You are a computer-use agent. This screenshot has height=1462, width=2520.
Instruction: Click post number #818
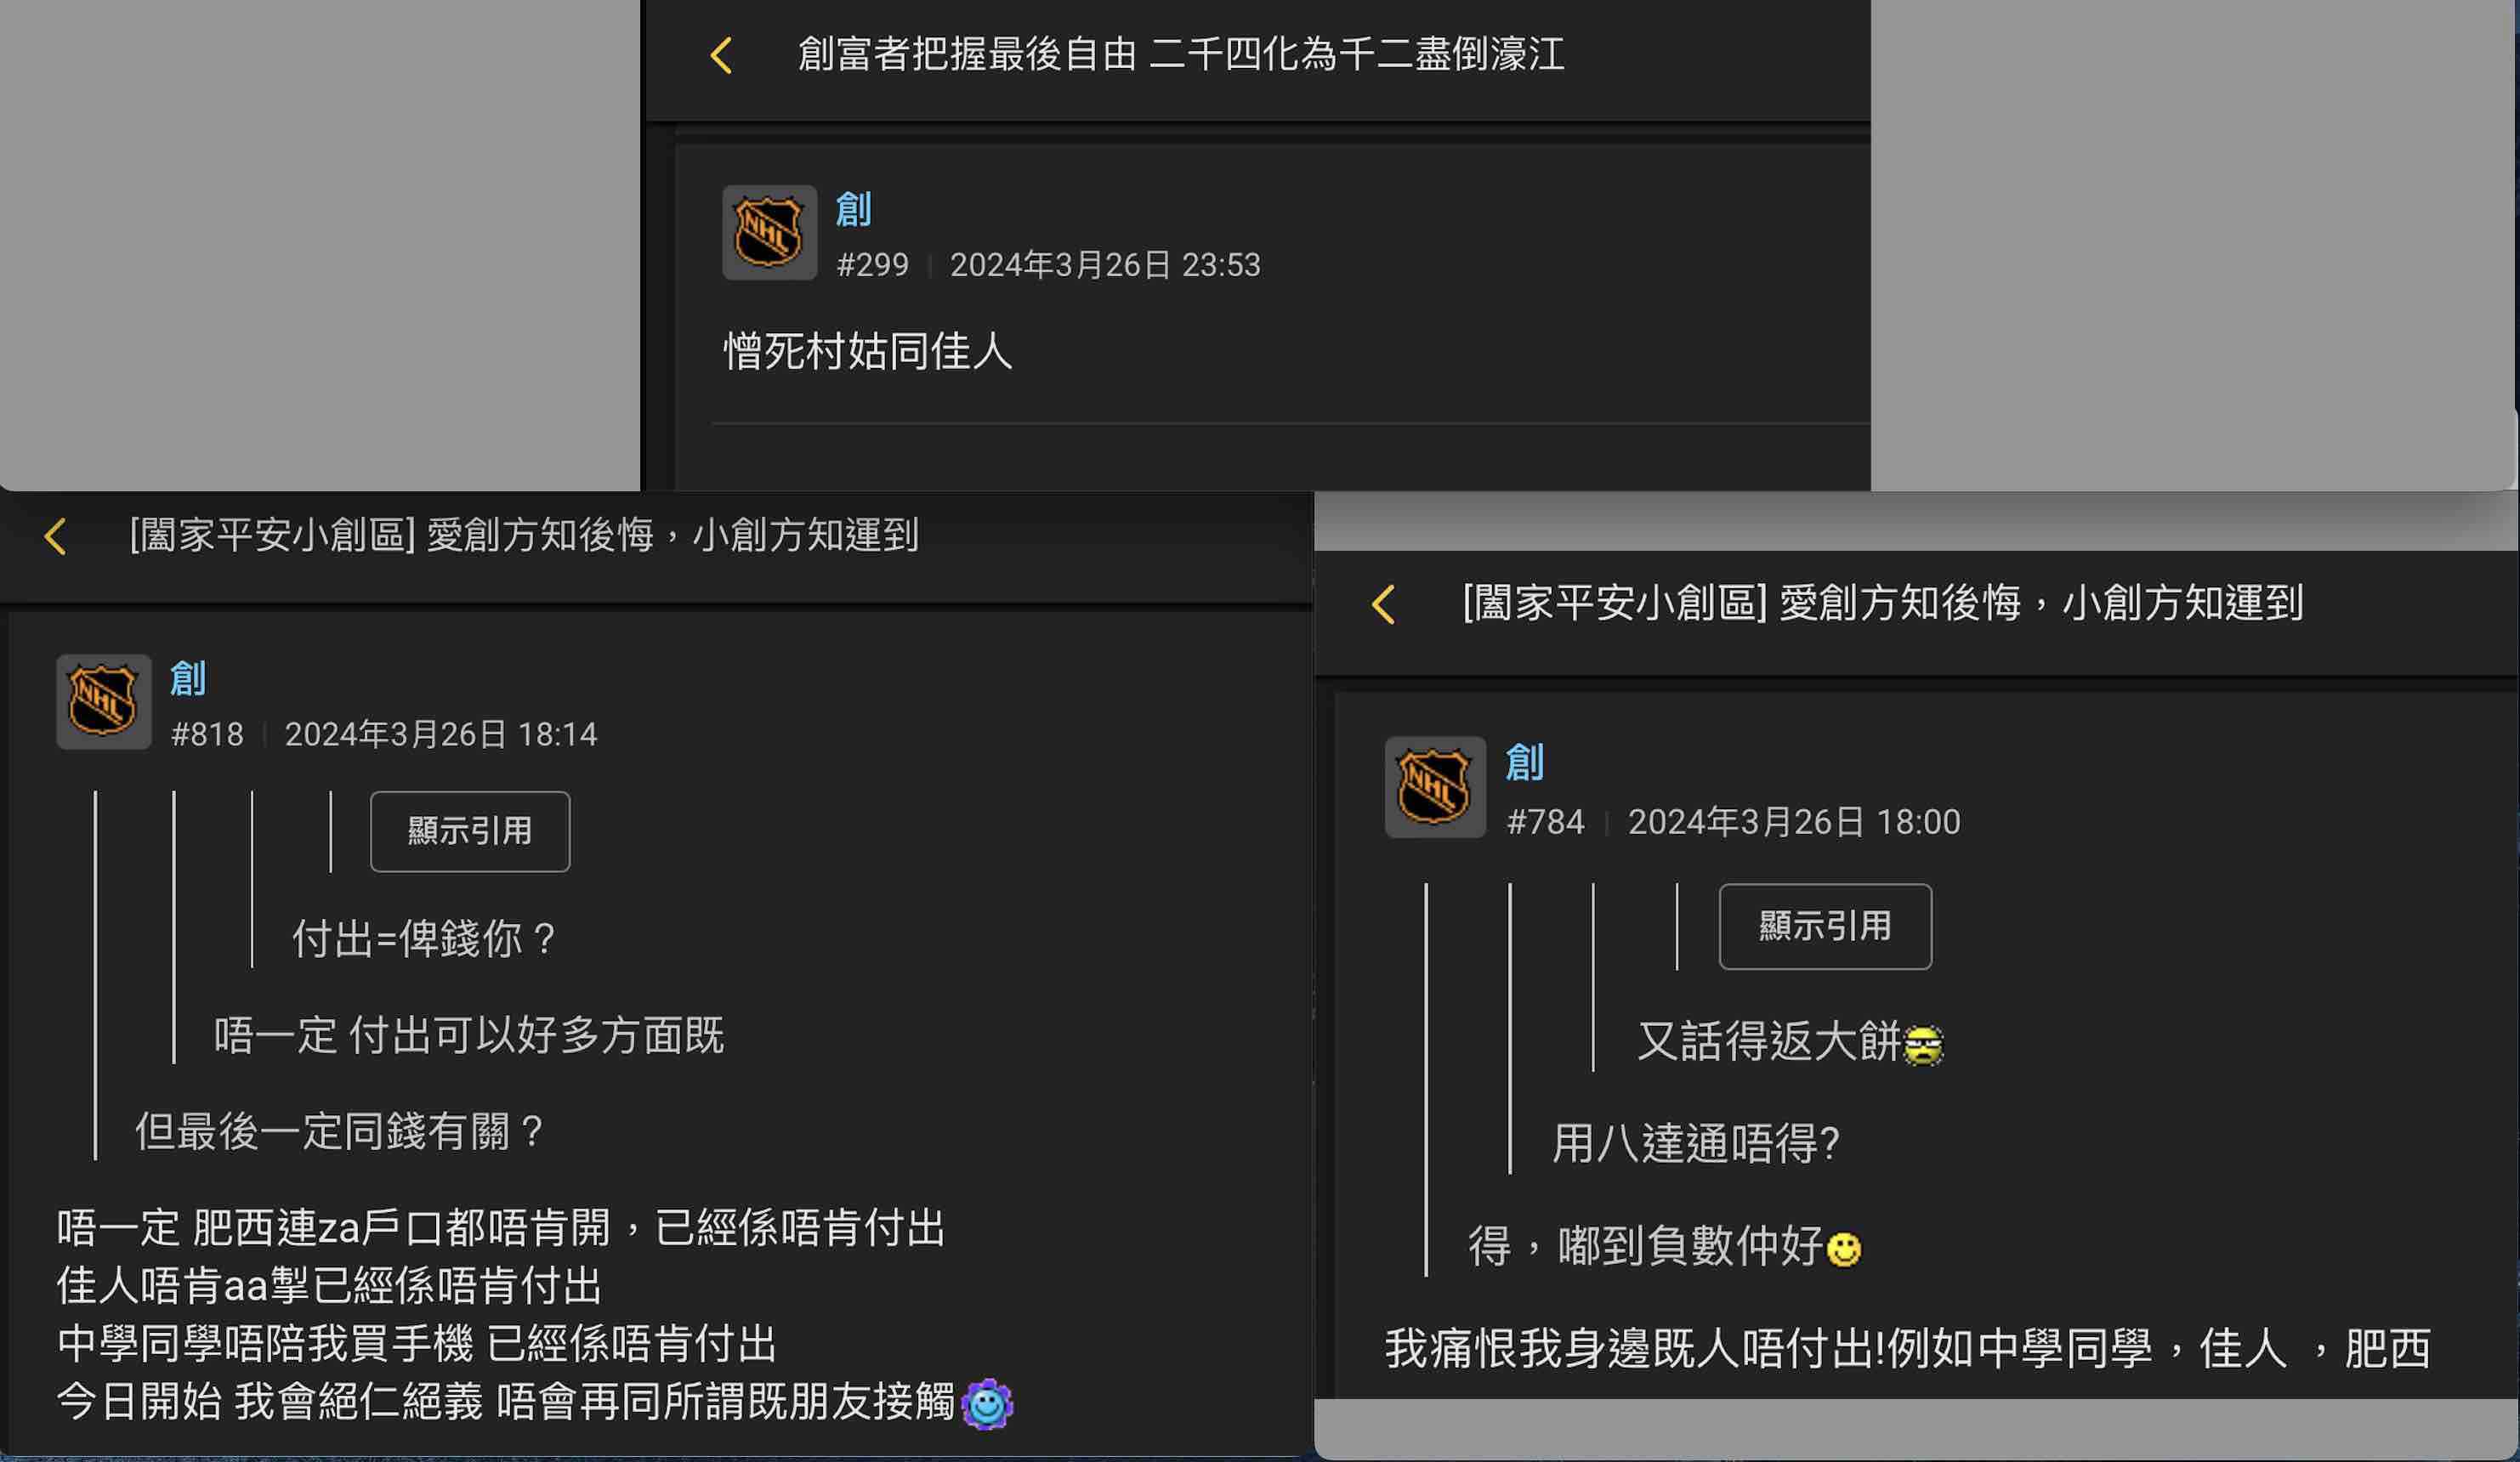tap(207, 735)
